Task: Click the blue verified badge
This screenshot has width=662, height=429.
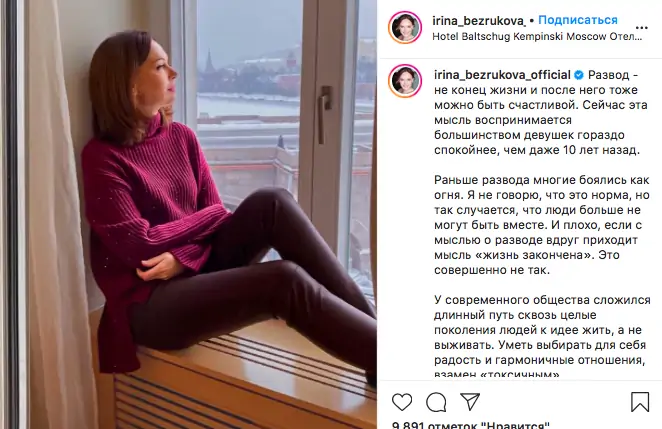Action: point(579,75)
